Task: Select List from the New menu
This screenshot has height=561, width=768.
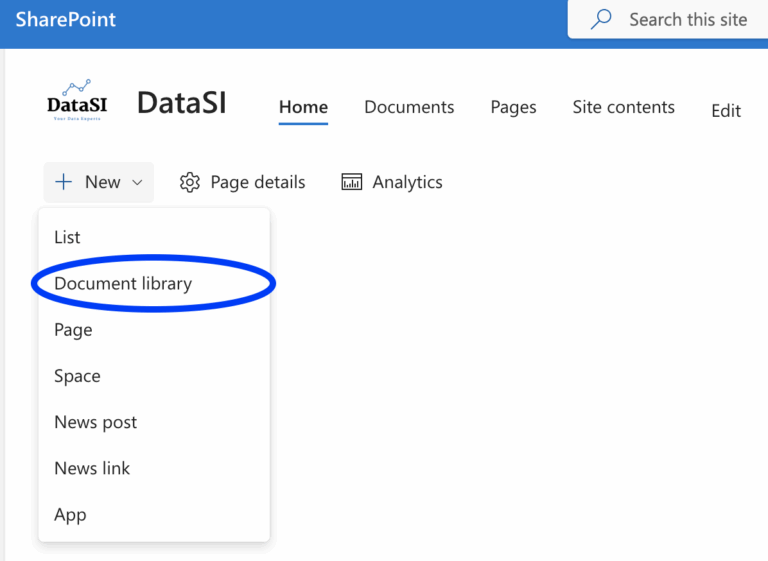Action: click(154, 237)
